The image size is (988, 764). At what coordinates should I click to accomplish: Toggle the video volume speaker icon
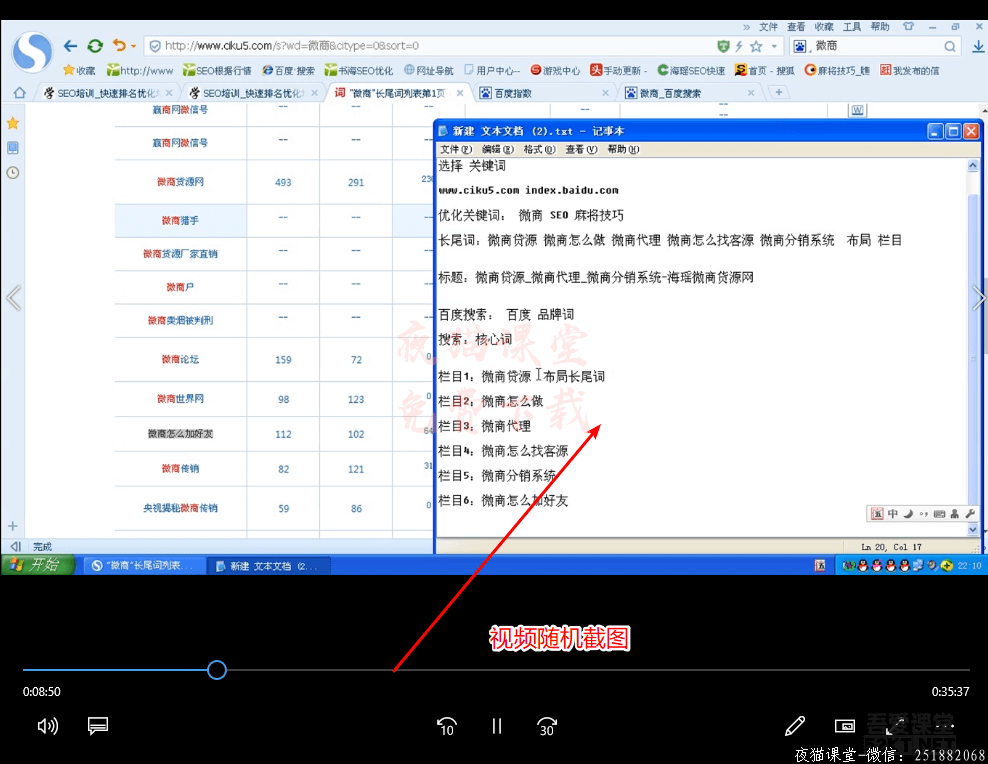tap(47, 726)
